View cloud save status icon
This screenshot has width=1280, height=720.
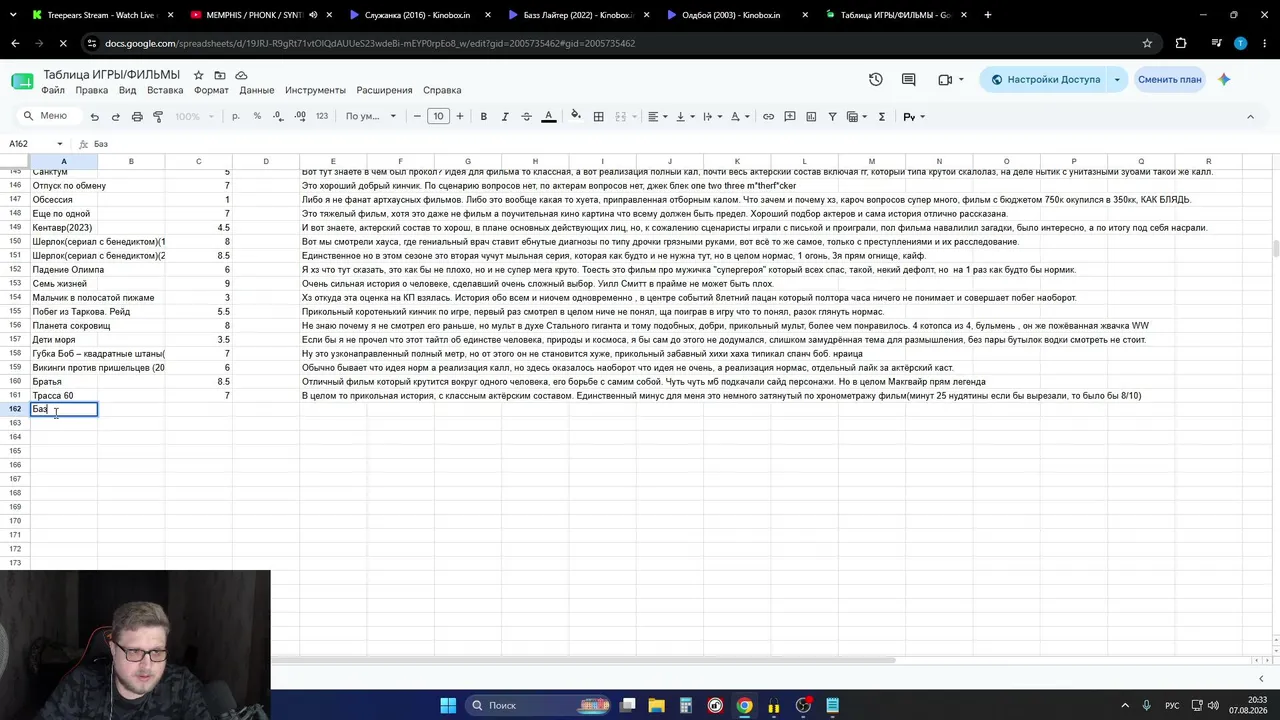tap(241, 75)
